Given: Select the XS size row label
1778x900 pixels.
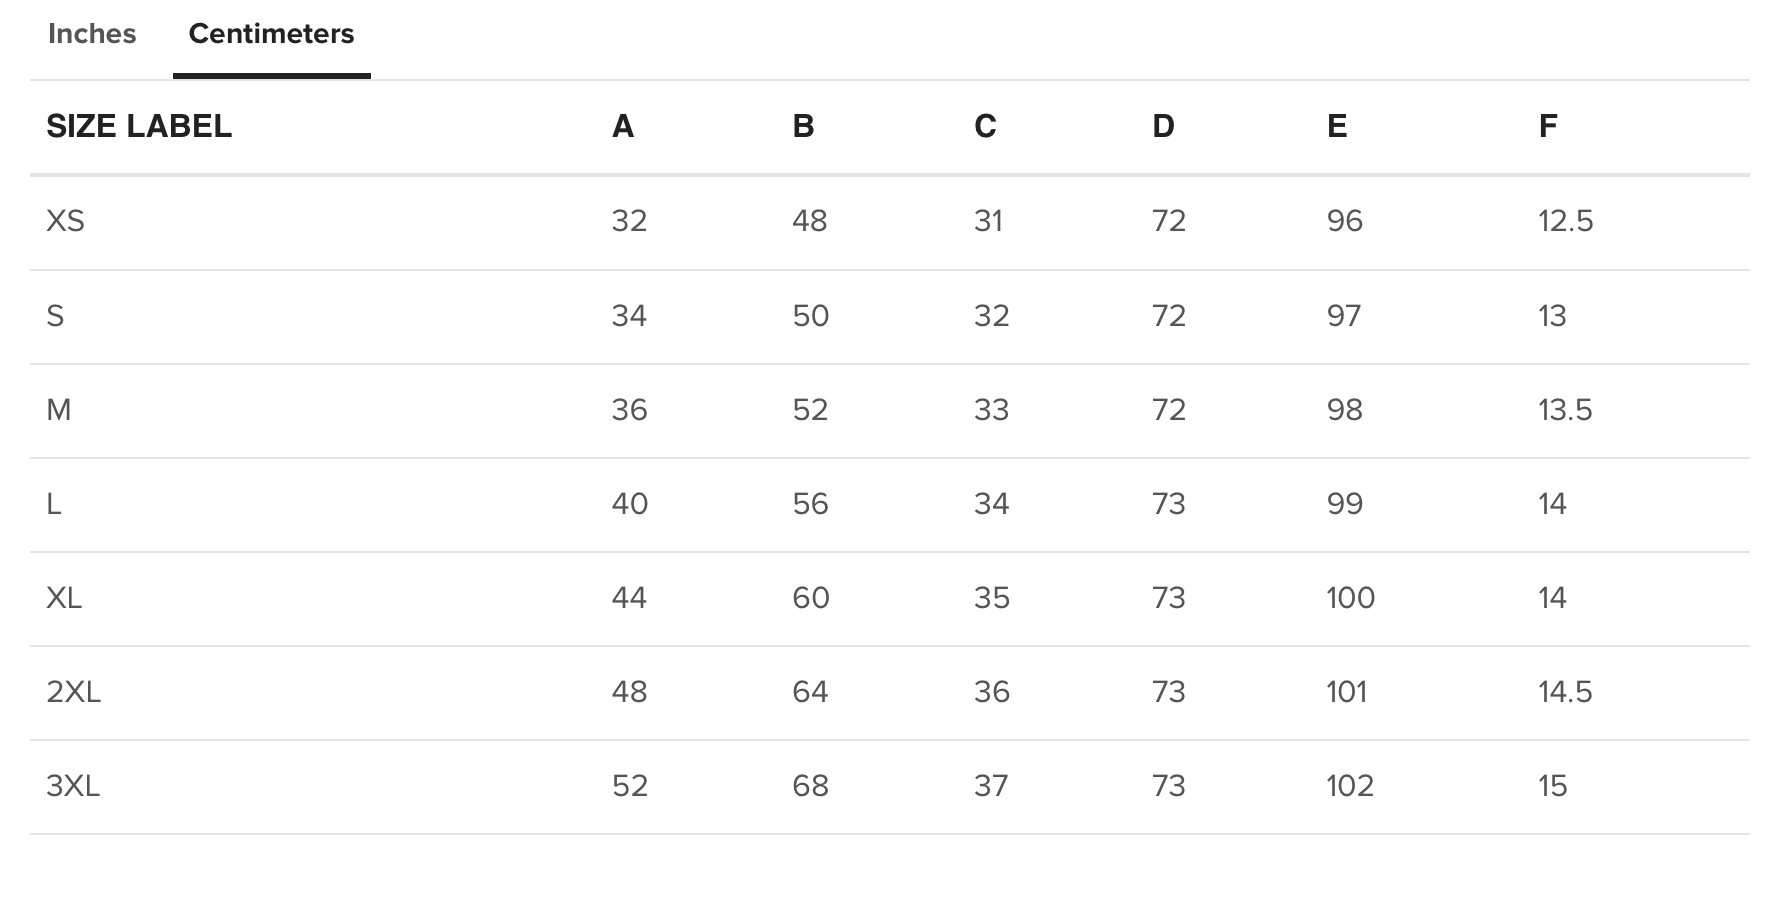Looking at the screenshot, I should click(x=65, y=221).
